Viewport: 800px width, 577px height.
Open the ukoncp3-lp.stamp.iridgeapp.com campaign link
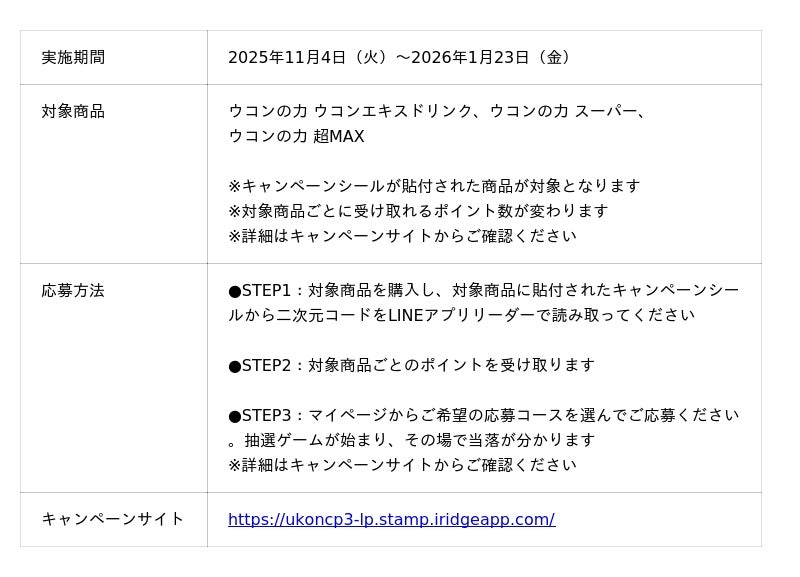coord(391,520)
